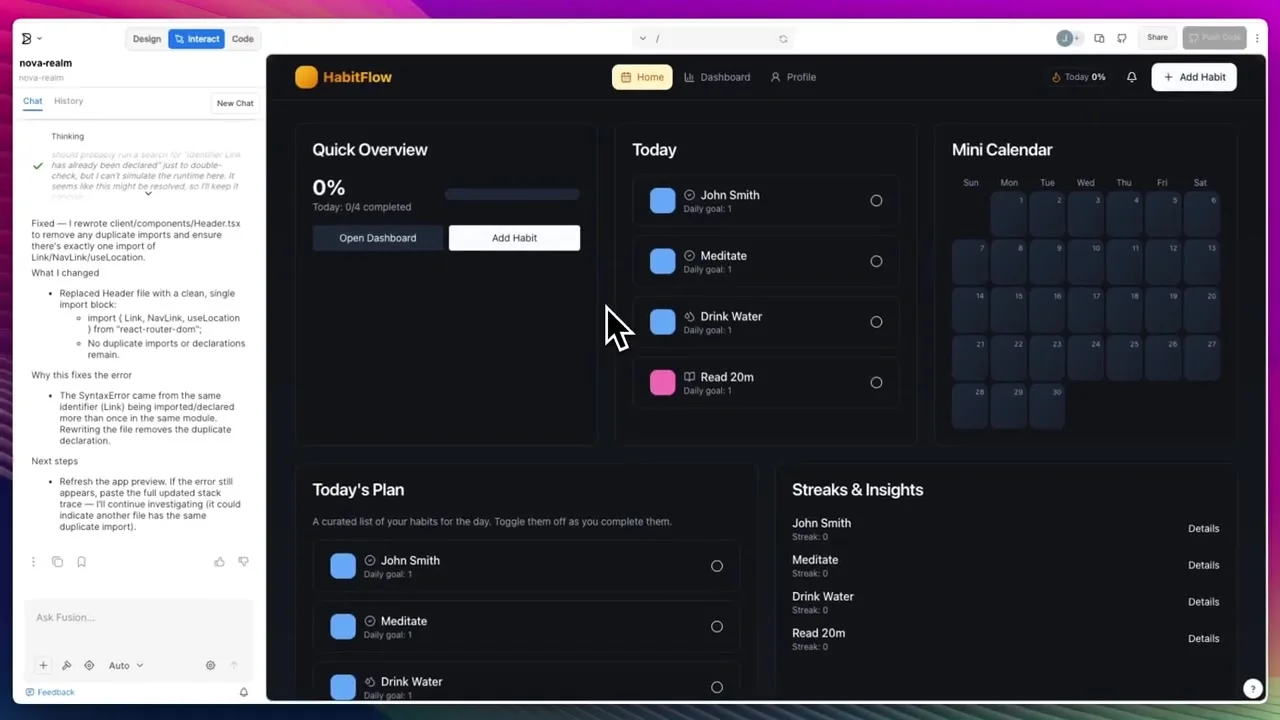Image resolution: width=1280 pixels, height=720 pixels.
Task: Open the top bar kebab menu
Action: tap(1258, 38)
